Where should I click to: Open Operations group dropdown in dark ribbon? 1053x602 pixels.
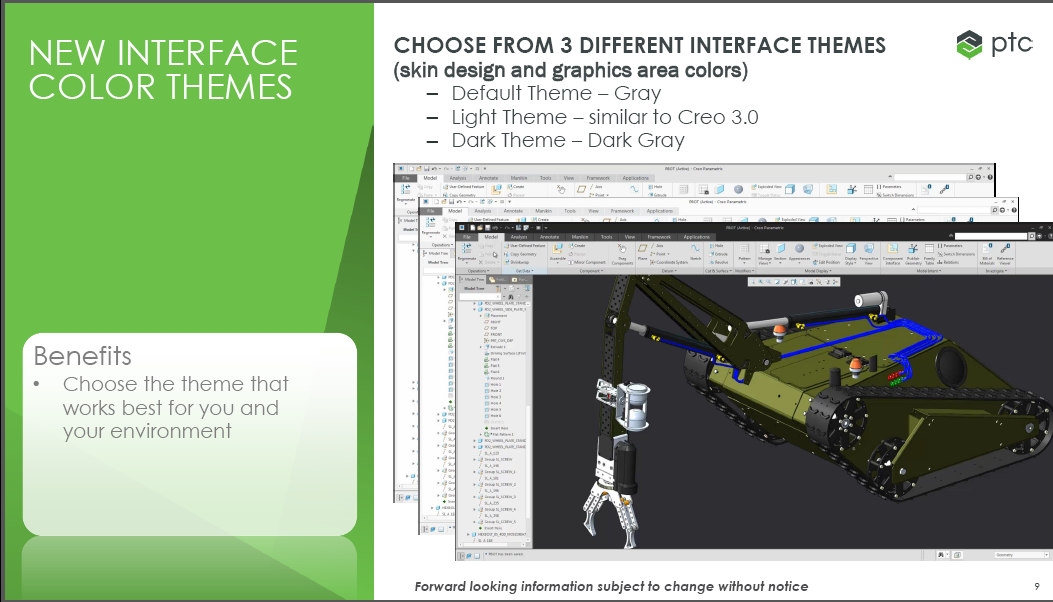click(478, 271)
